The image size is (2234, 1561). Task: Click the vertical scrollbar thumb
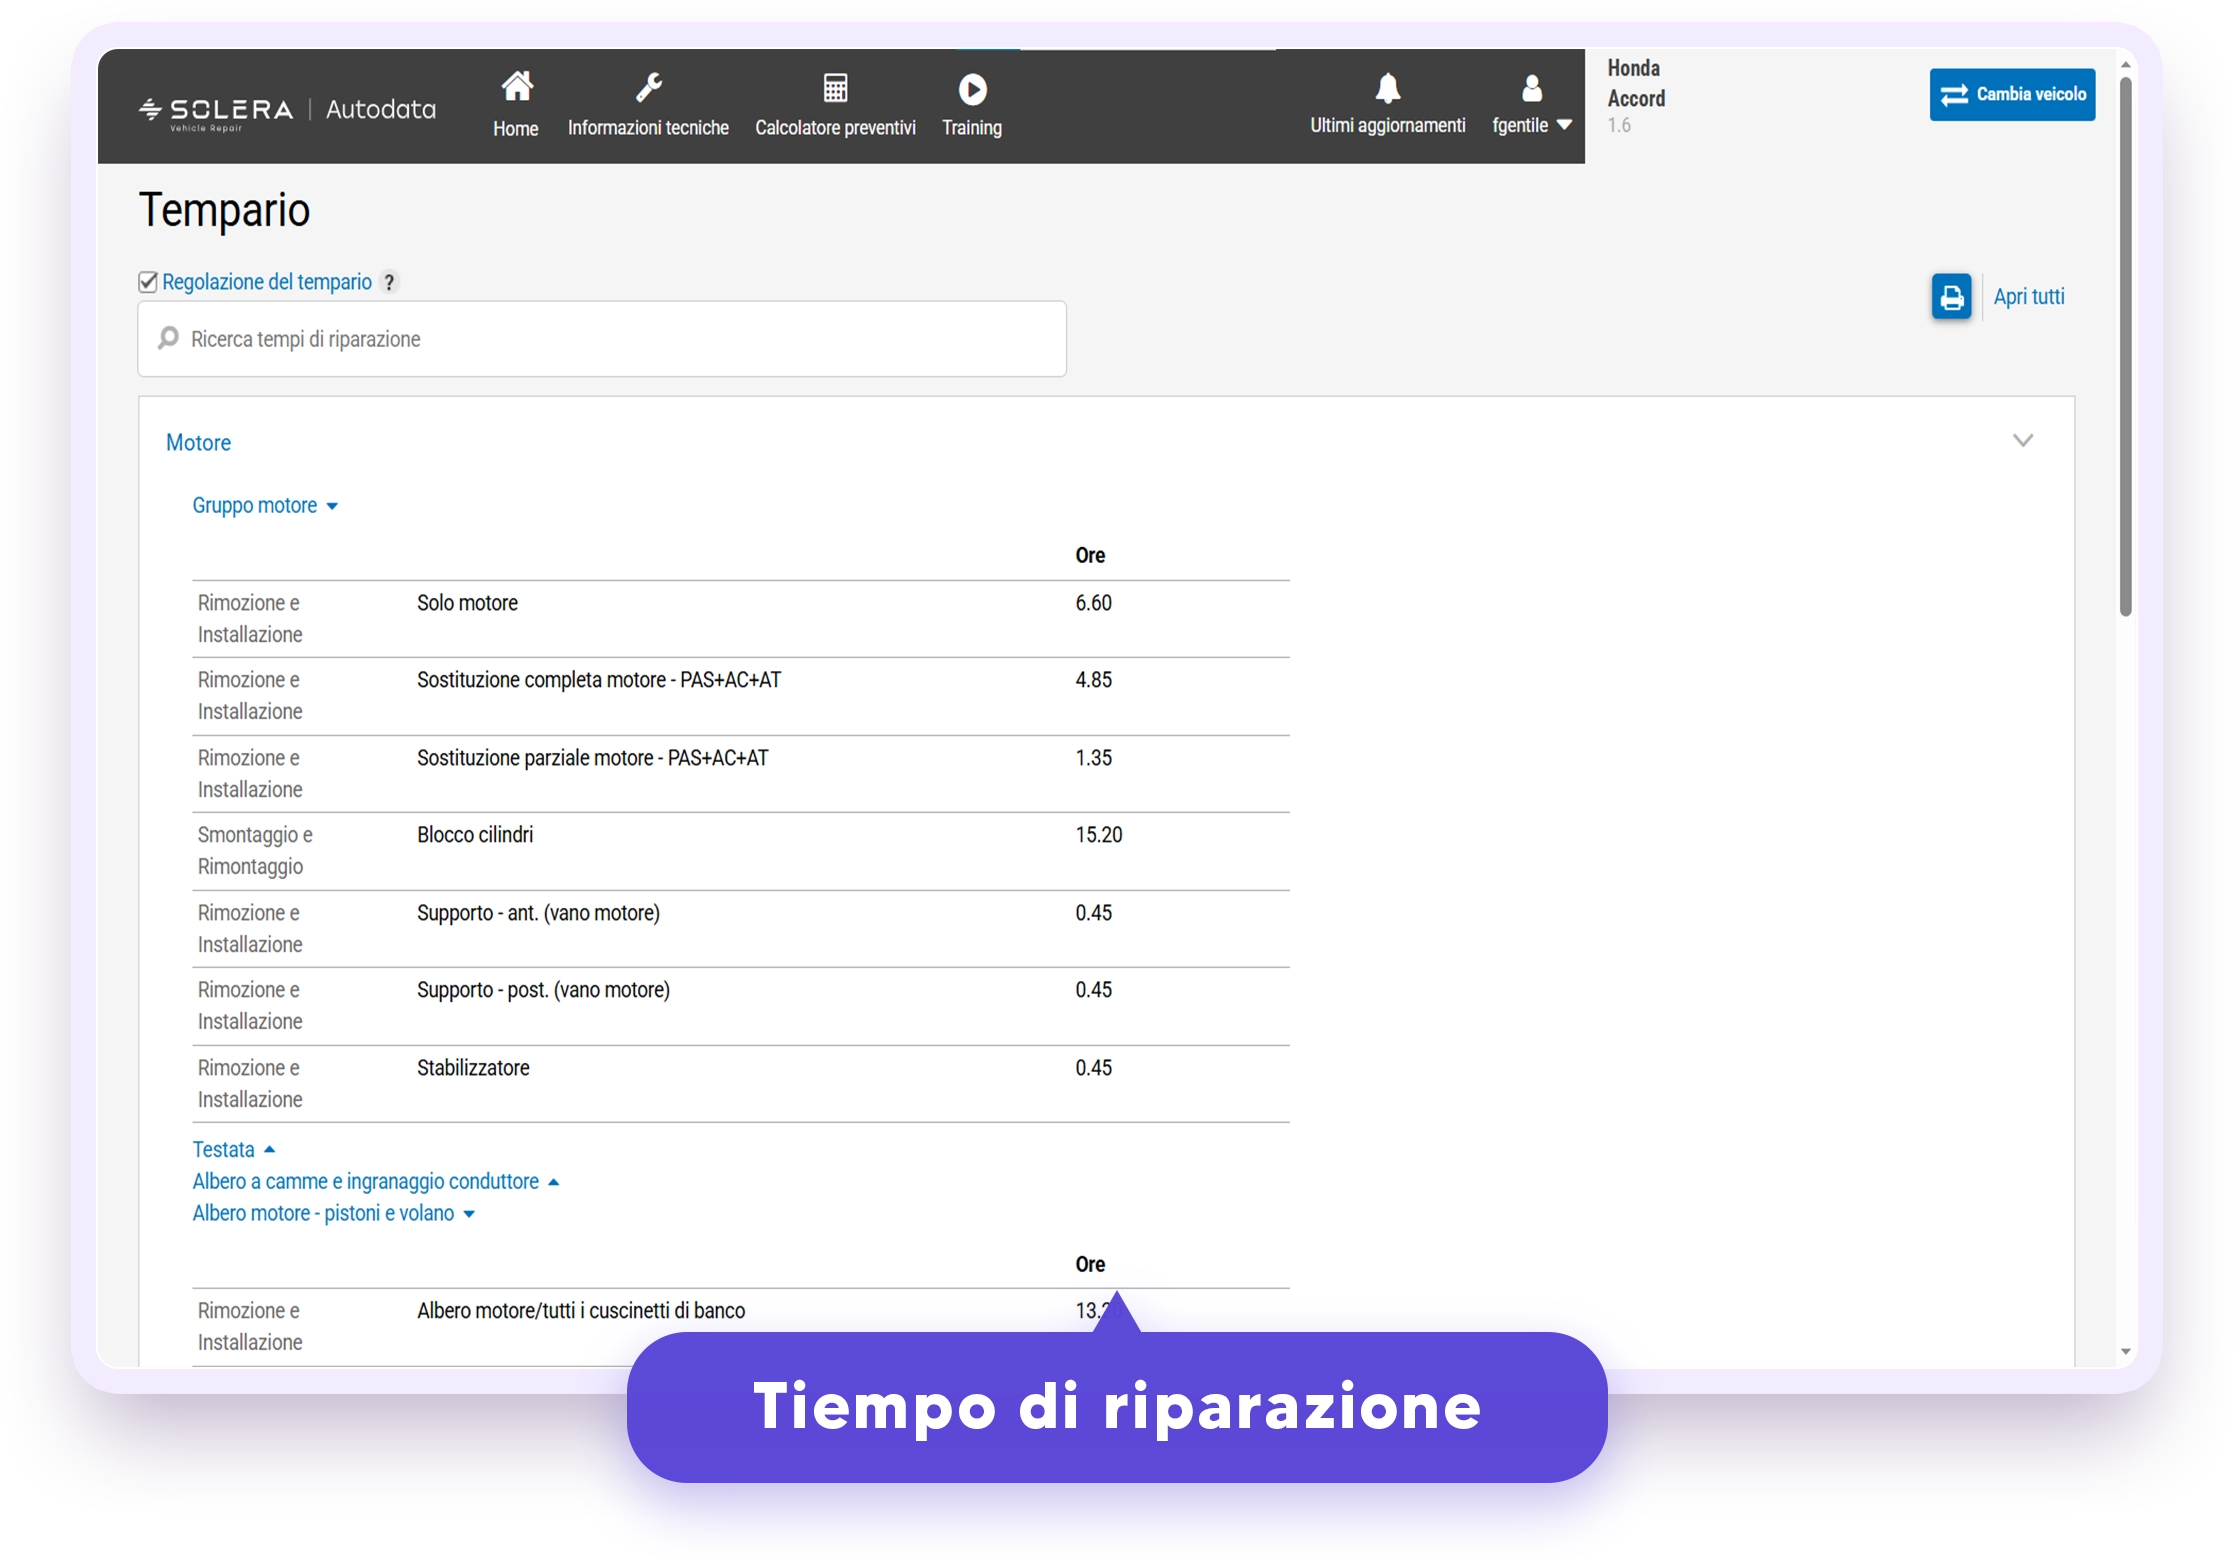point(2125,346)
